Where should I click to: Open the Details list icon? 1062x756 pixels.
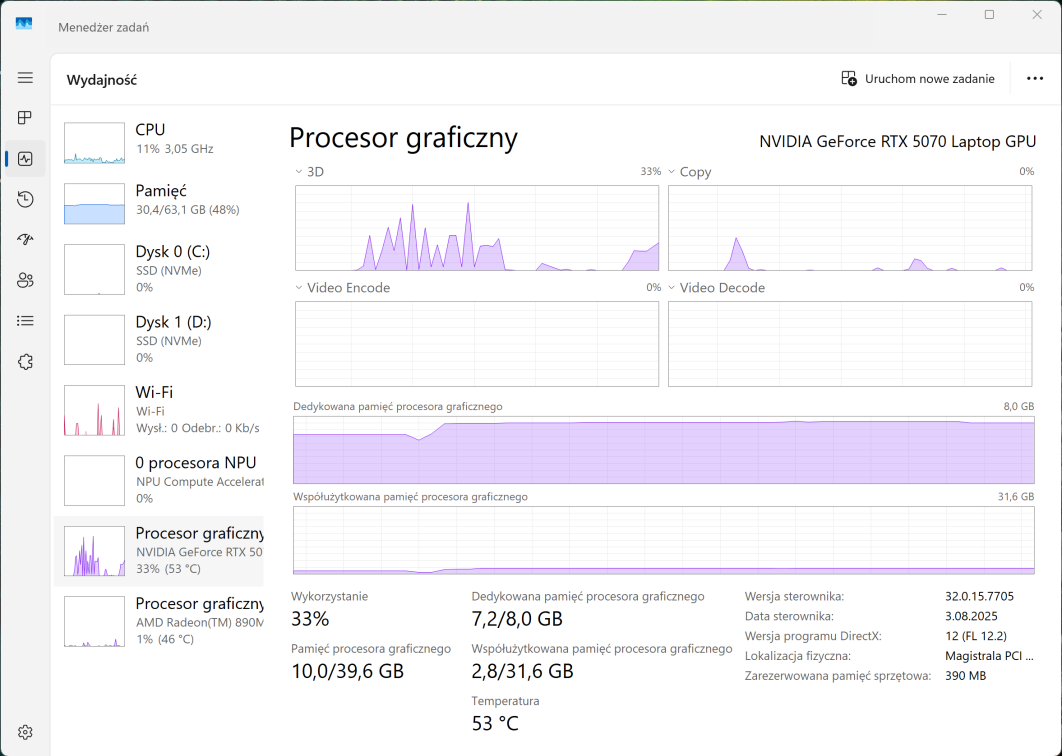(x=25, y=321)
